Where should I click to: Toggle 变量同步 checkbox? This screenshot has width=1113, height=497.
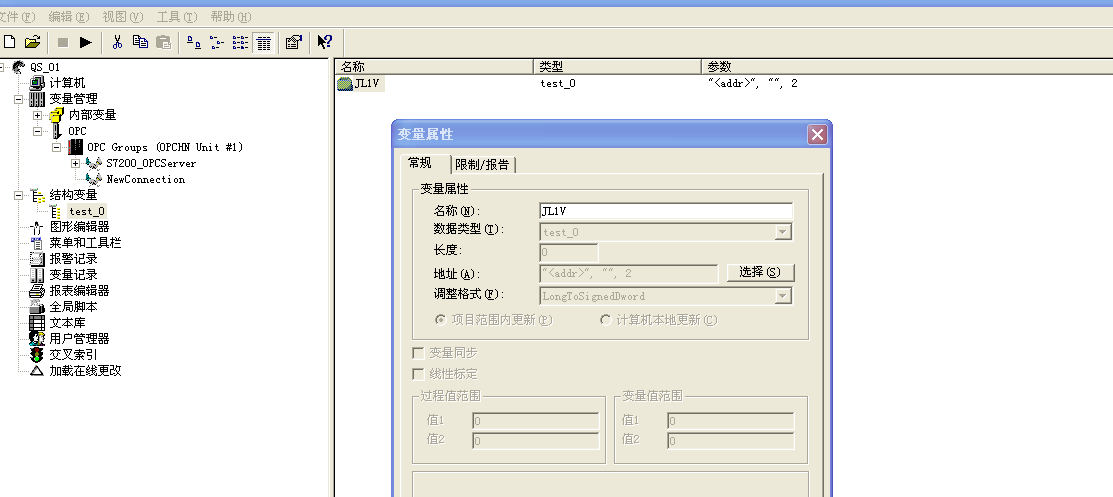pos(418,353)
